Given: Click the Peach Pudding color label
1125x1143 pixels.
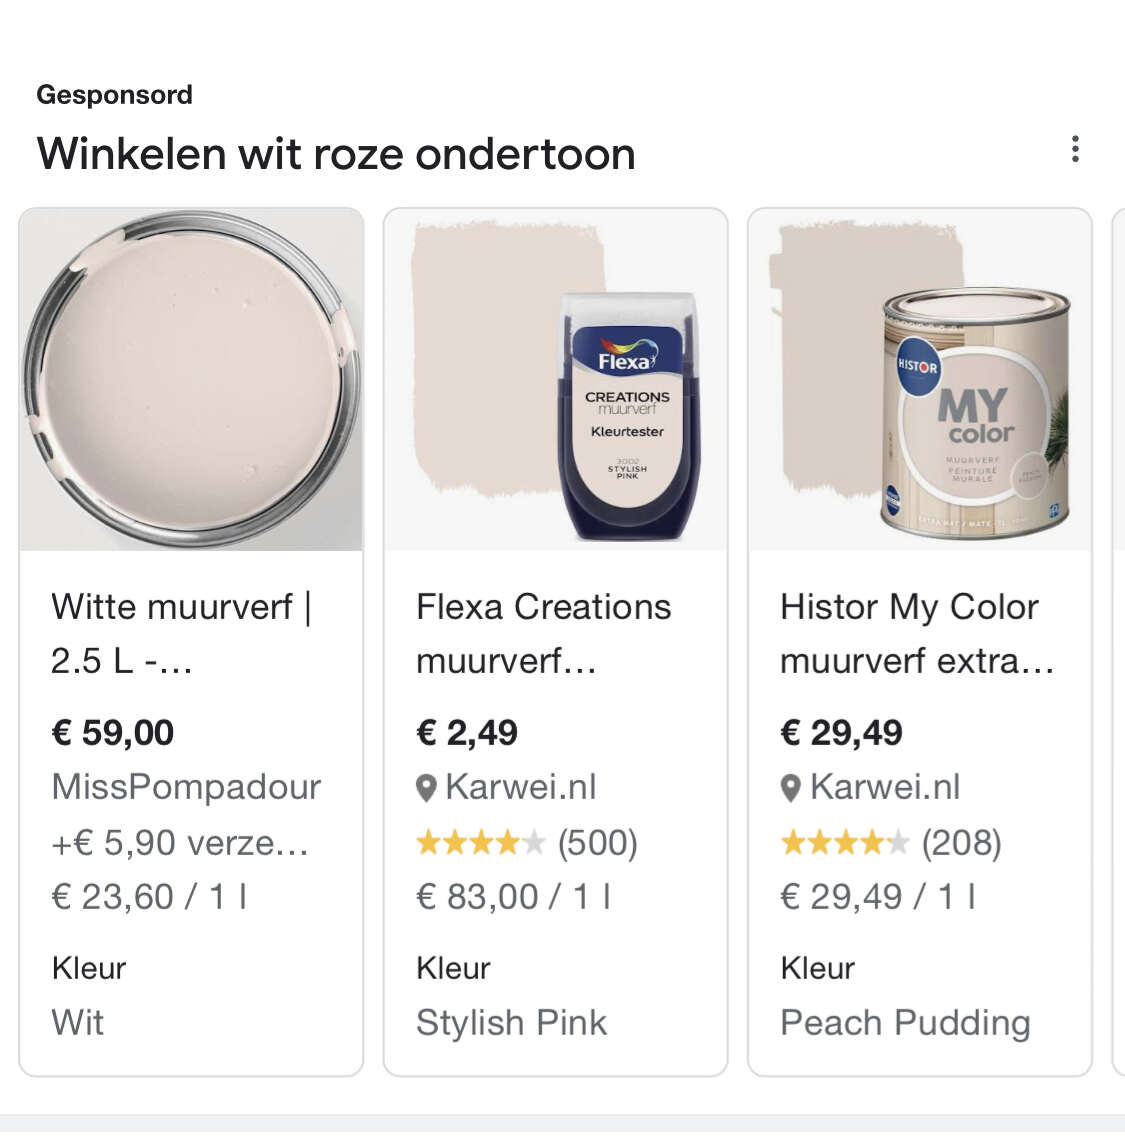Looking at the screenshot, I should click(906, 1023).
